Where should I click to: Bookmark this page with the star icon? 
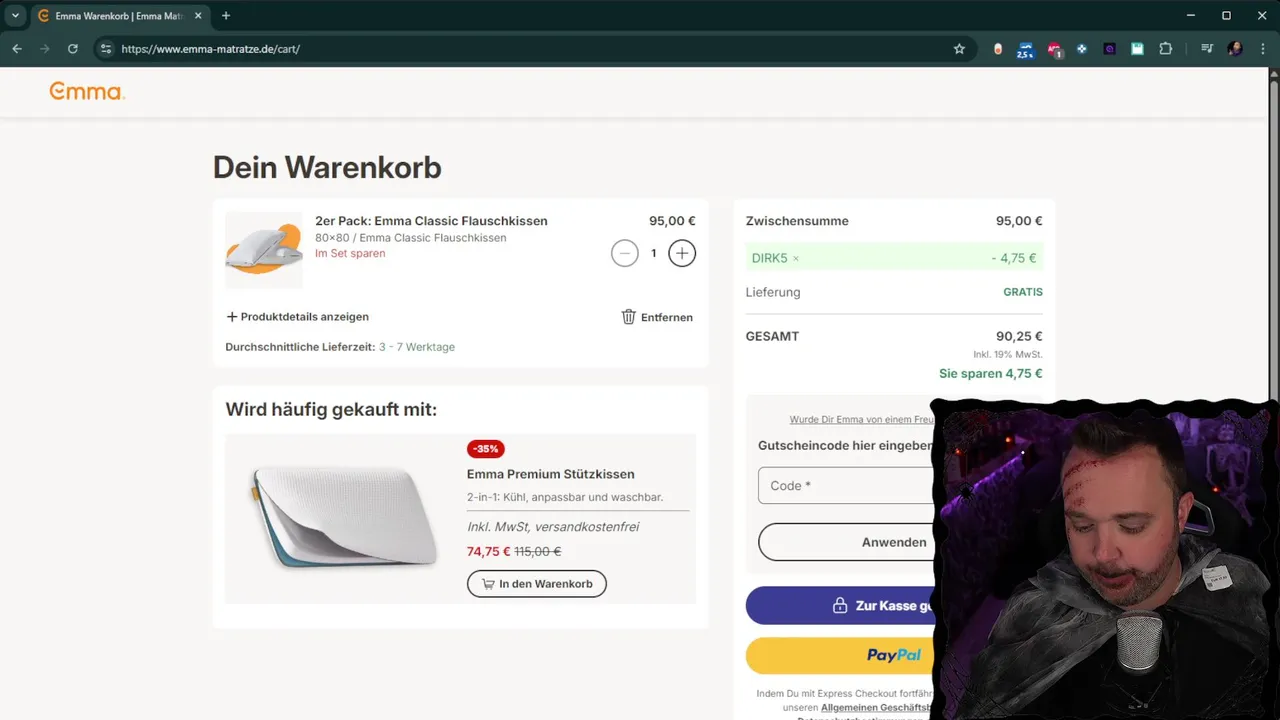click(x=959, y=49)
